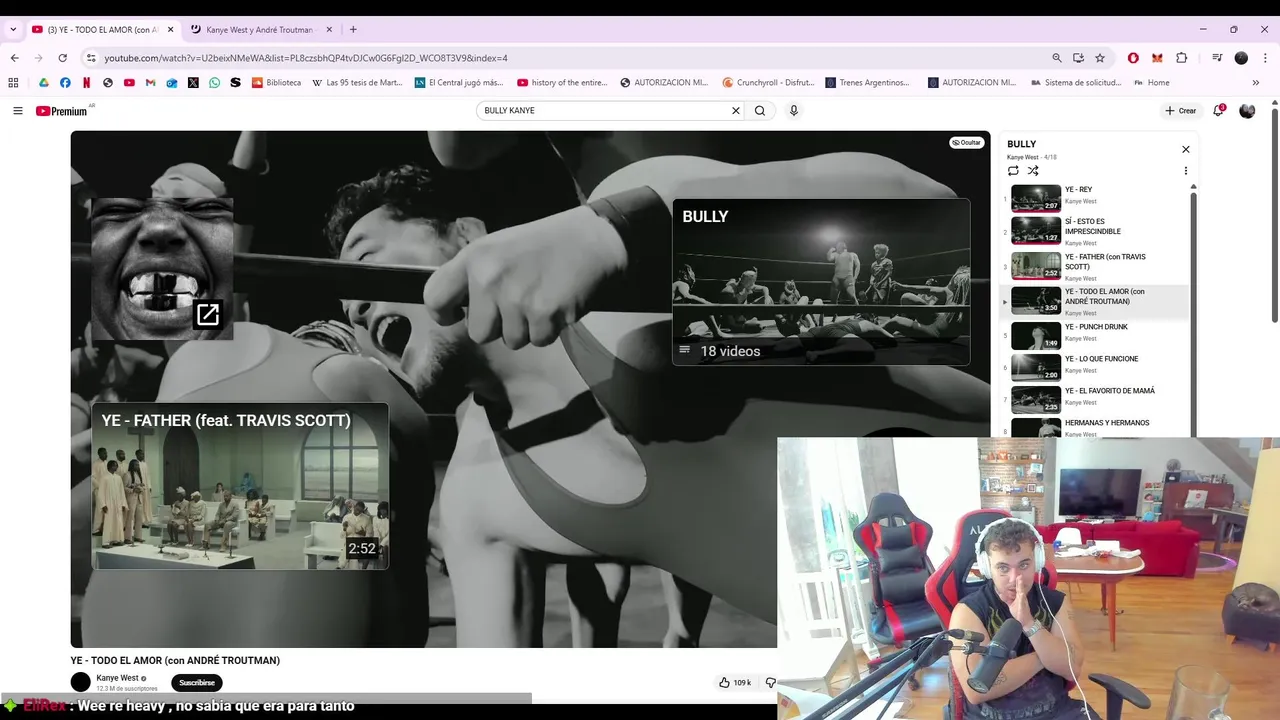
Task: Toggle playlist loop
Action: pyautogui.click(x=1013, y=171)
